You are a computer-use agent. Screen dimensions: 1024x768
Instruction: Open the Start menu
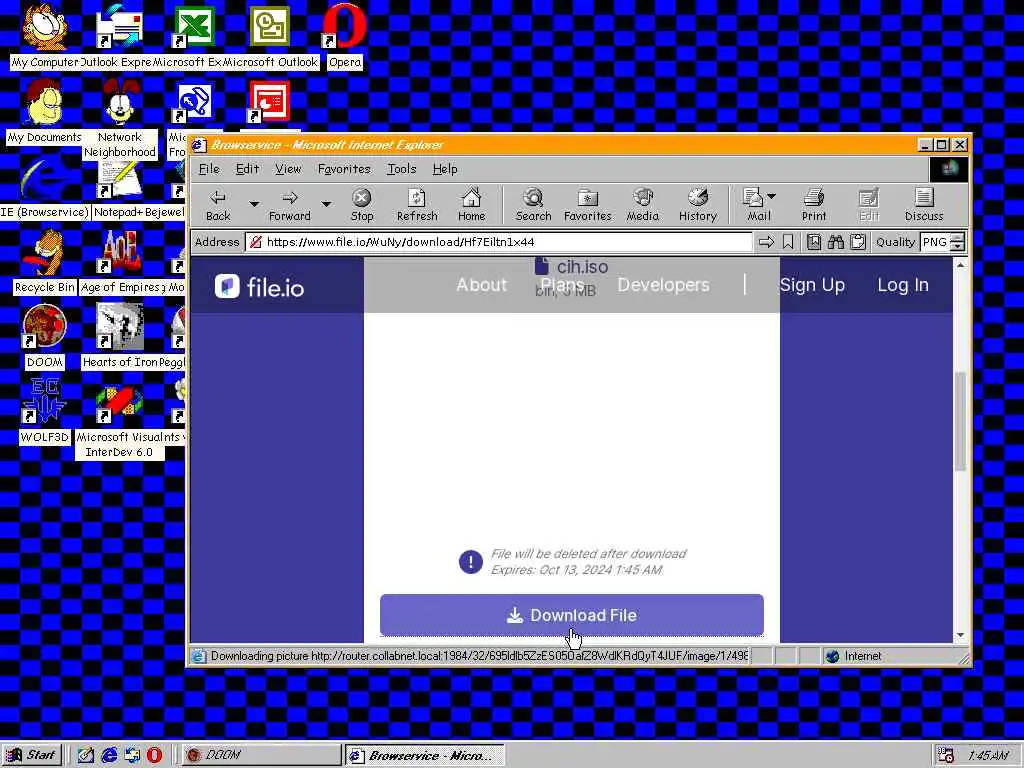pos(31,755)
